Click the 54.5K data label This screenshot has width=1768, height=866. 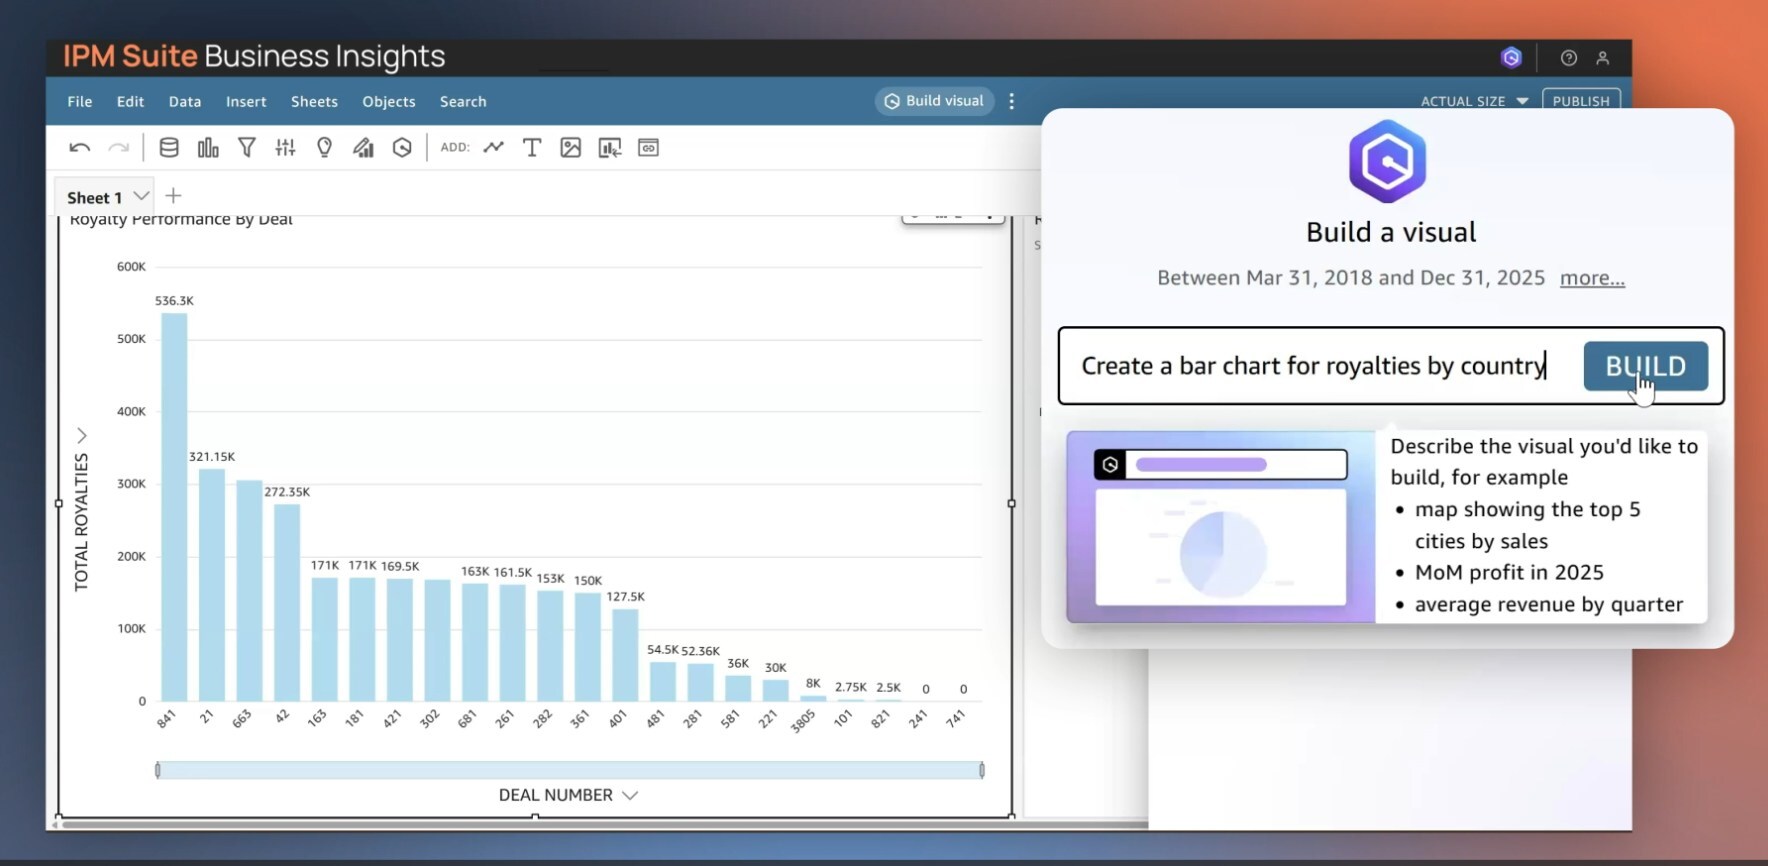tap(662, 650)
